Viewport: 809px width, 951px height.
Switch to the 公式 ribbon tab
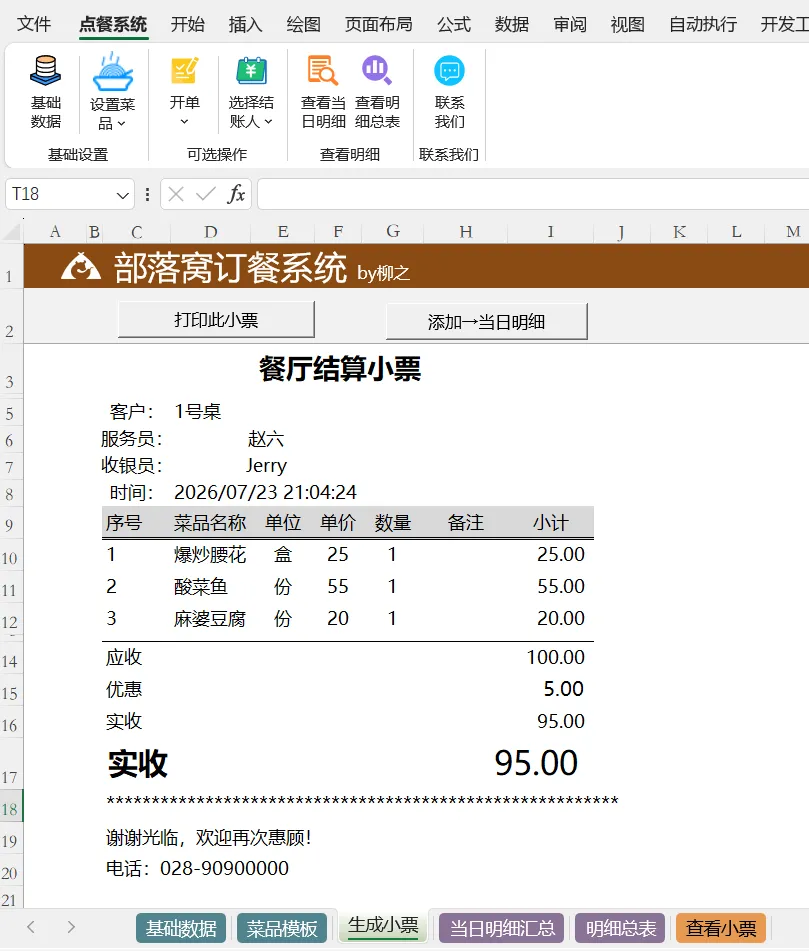[x=454, y=24]
